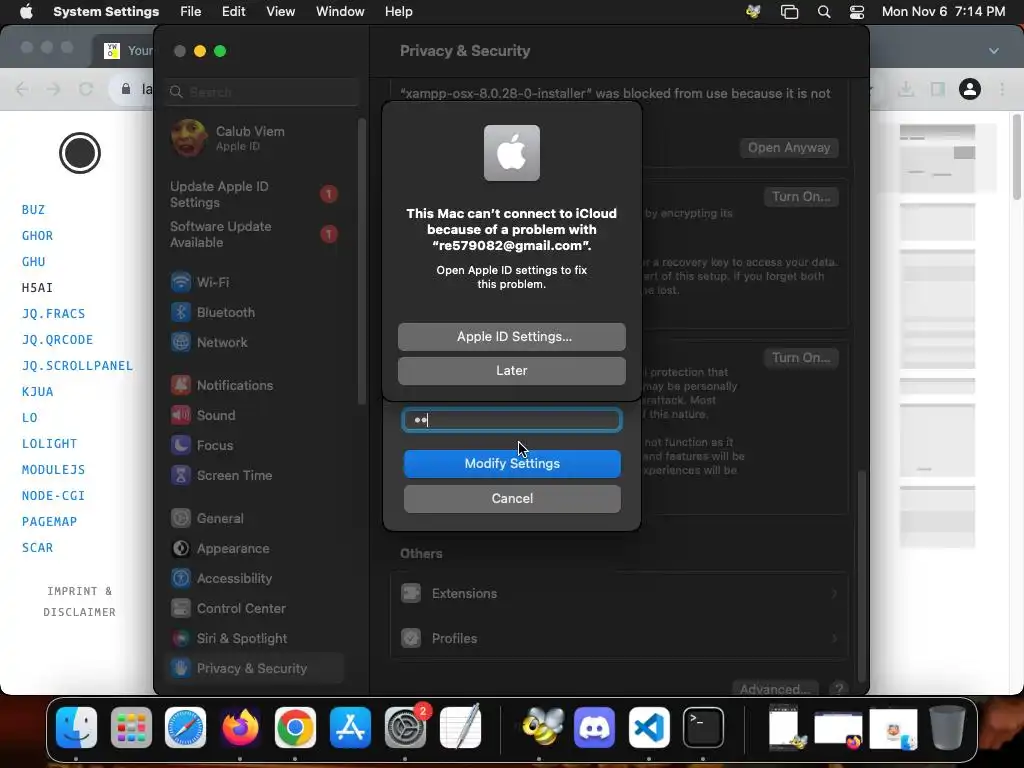
Task: Open the Wi-Fi settings icon
Action: [x=181, y=282]
